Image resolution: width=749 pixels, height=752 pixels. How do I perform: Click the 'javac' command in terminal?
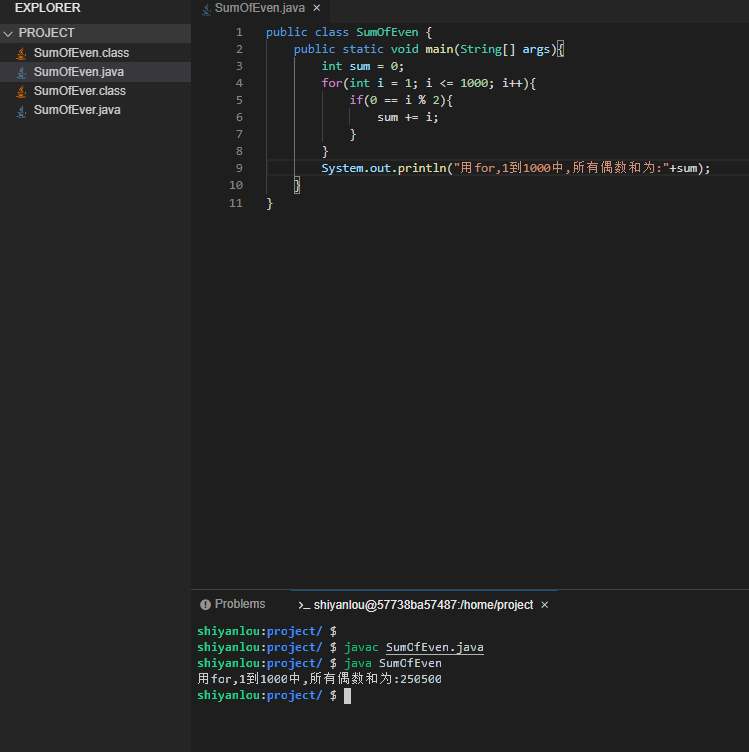(x=361, y=647)
